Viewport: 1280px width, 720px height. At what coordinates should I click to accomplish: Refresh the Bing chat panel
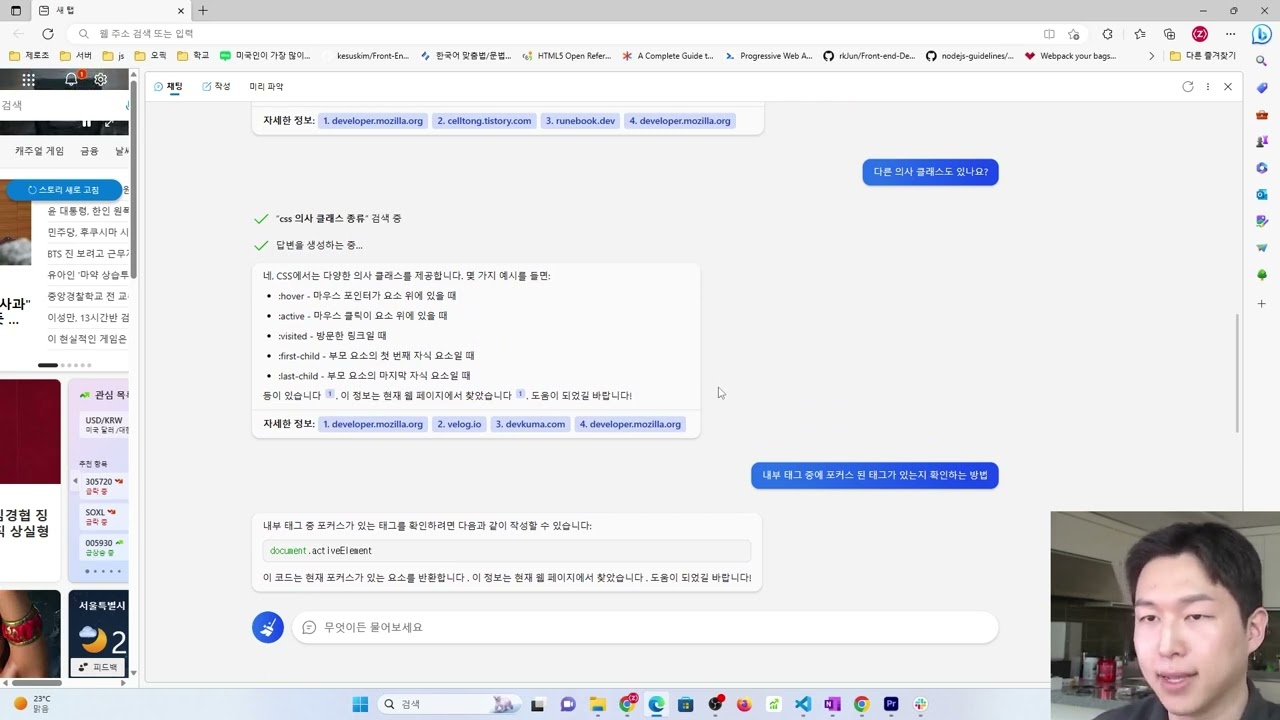tap(1188, 87)
